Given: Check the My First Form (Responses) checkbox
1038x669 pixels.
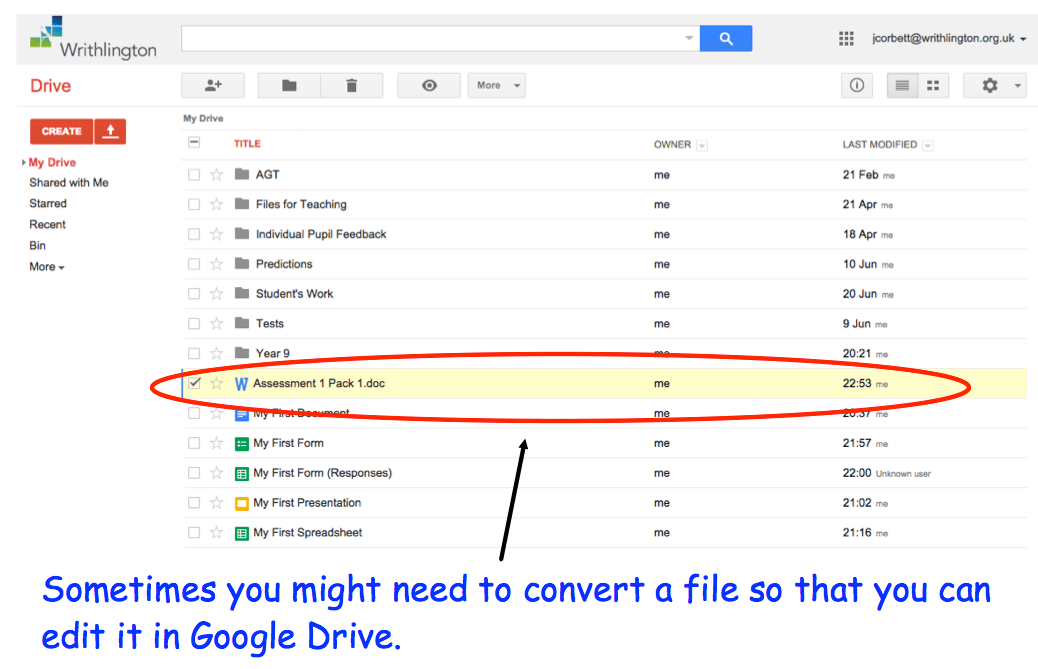Looking at the screenshot, I should tap(194, 472).
